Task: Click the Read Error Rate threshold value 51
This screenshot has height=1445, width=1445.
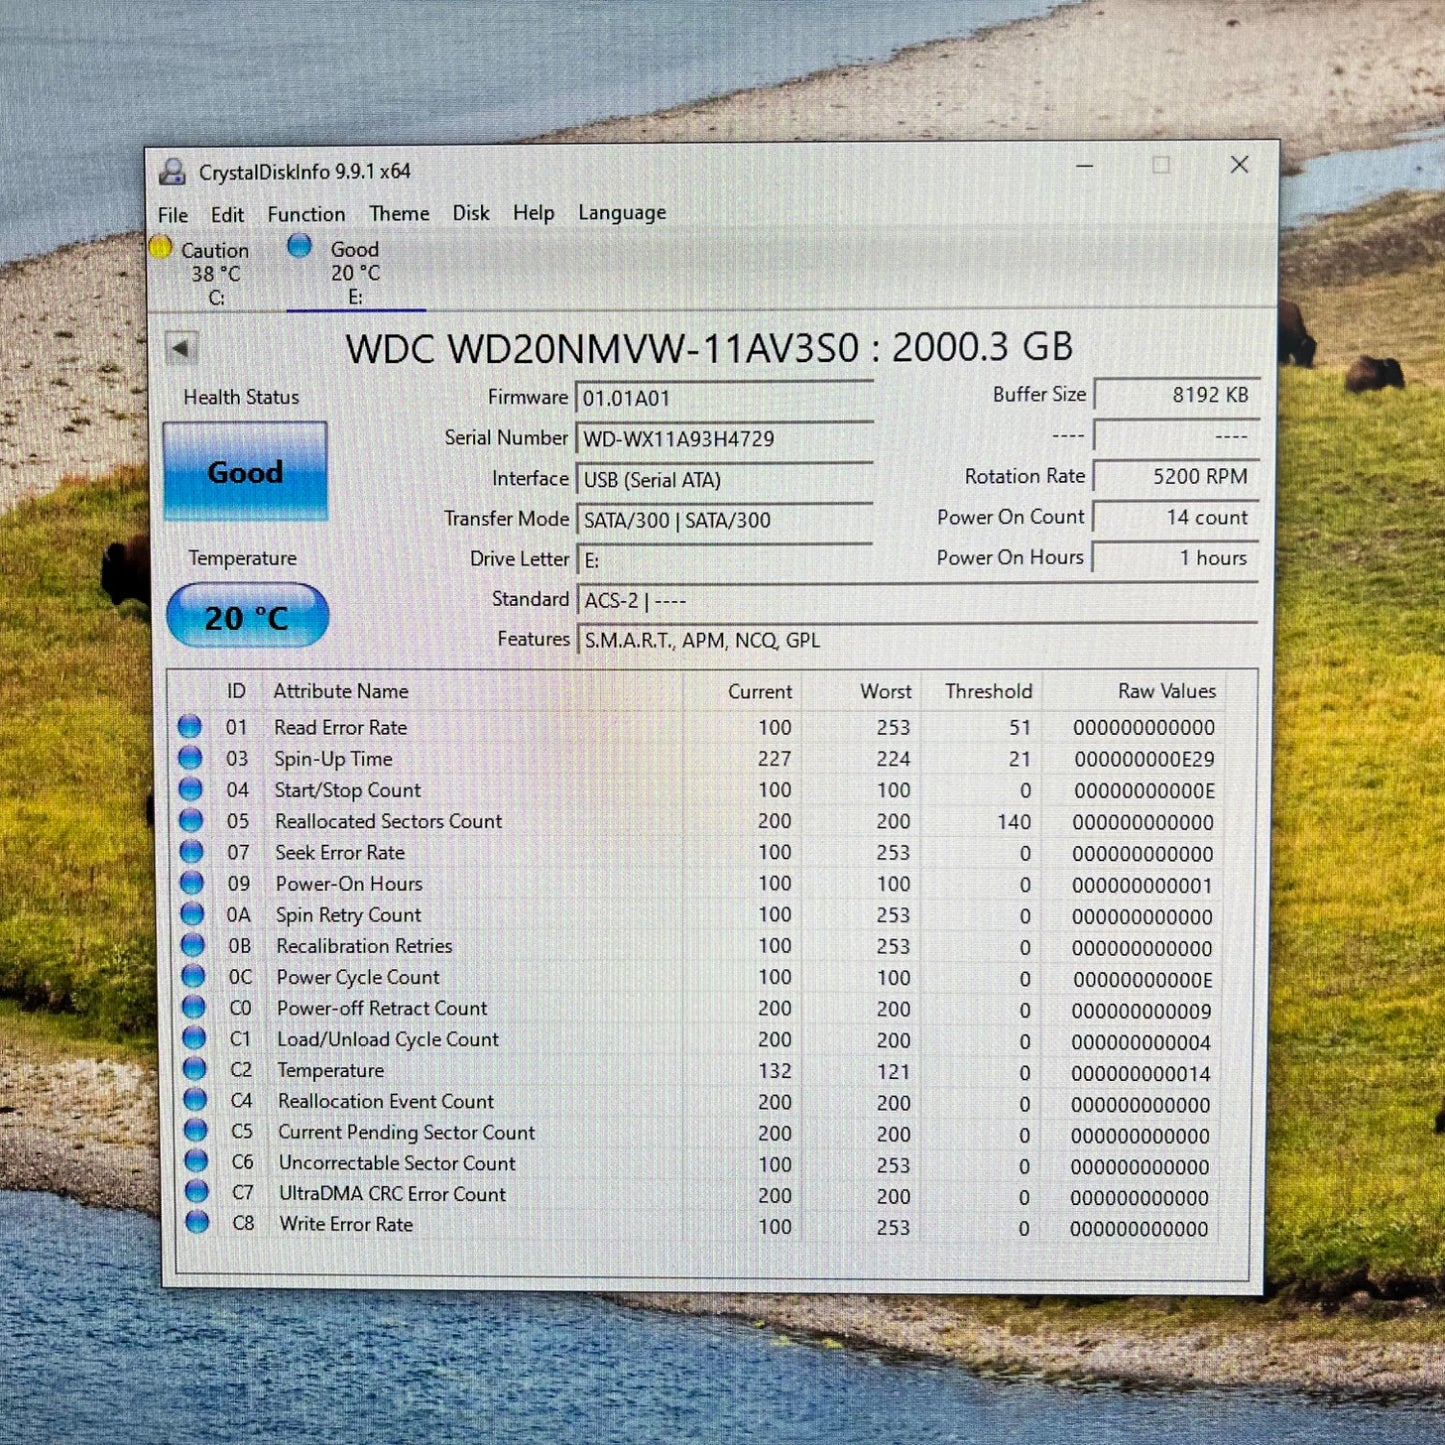Action: pyautogui.click(x=1020, y=728)
